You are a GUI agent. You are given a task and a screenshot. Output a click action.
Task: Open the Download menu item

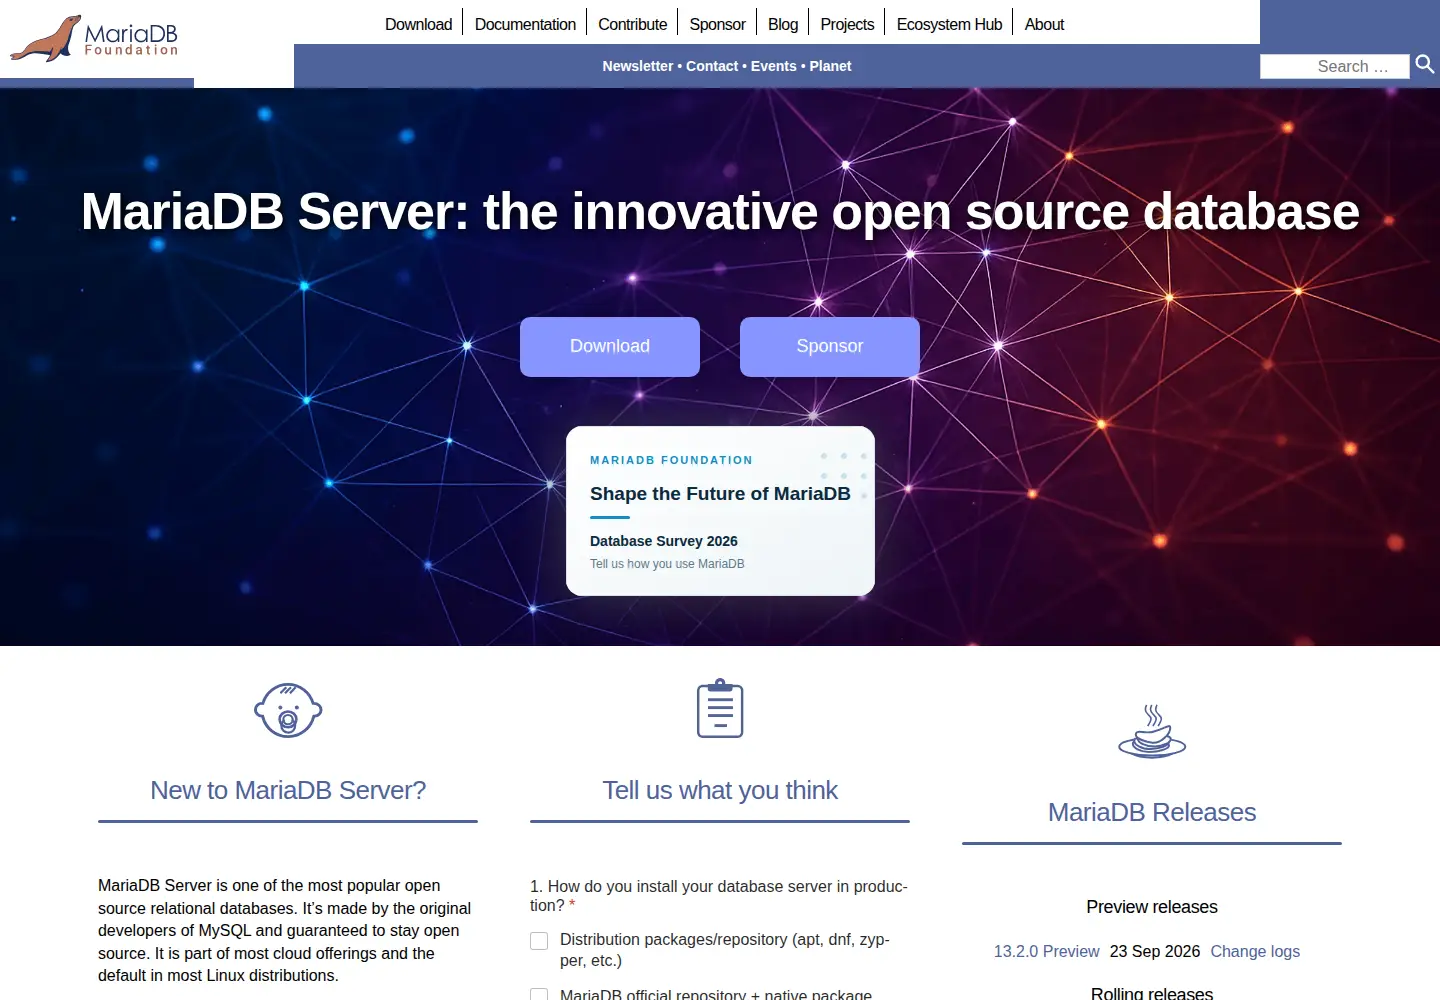pos(418,24)
